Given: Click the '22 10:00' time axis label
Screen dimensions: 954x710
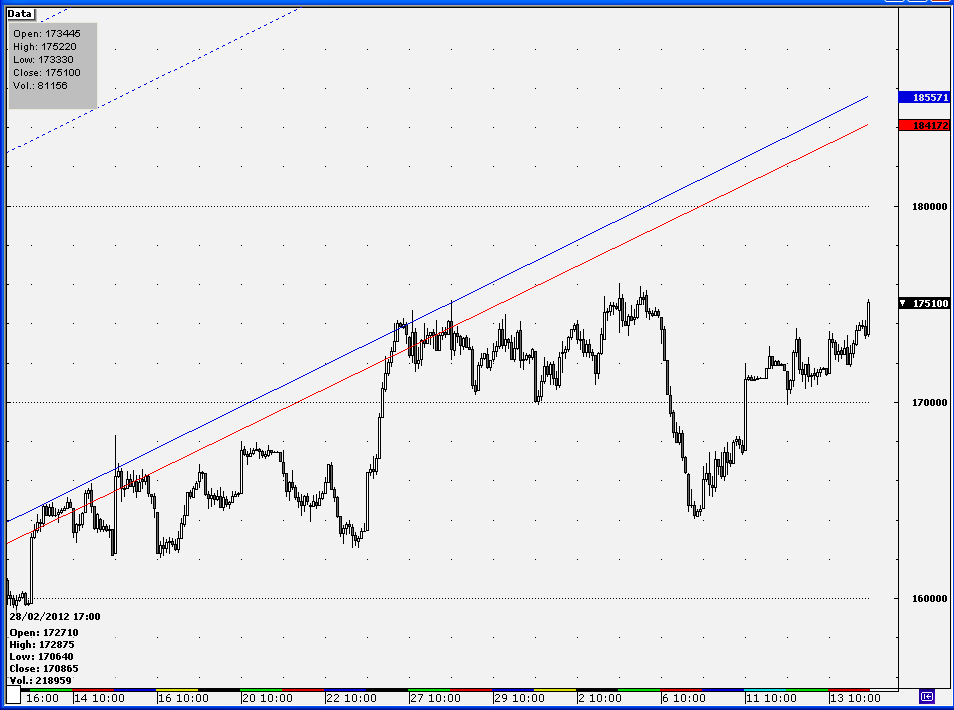Looking at the screenshot, I should pos(351,698).
